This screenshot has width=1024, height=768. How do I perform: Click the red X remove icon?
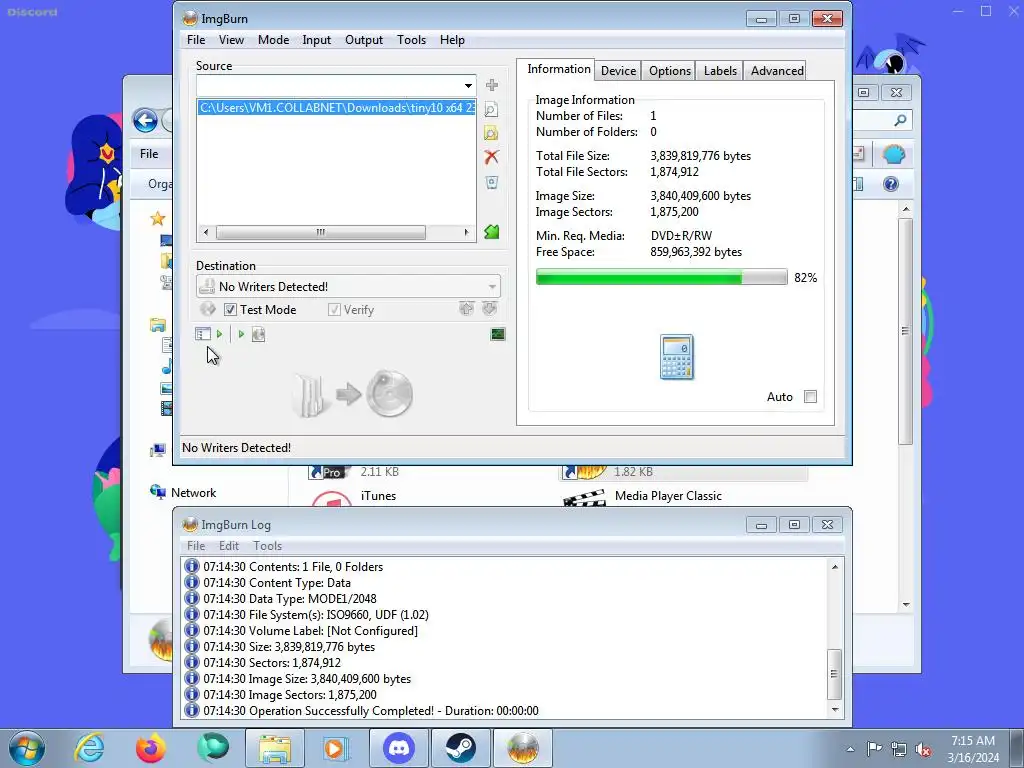pyautogui.click(x=491, y=157)
